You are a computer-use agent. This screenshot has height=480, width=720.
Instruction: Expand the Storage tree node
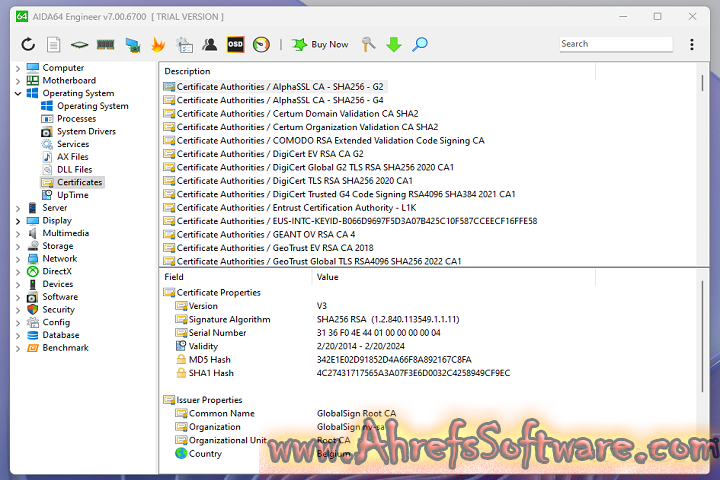click(18, 246)
